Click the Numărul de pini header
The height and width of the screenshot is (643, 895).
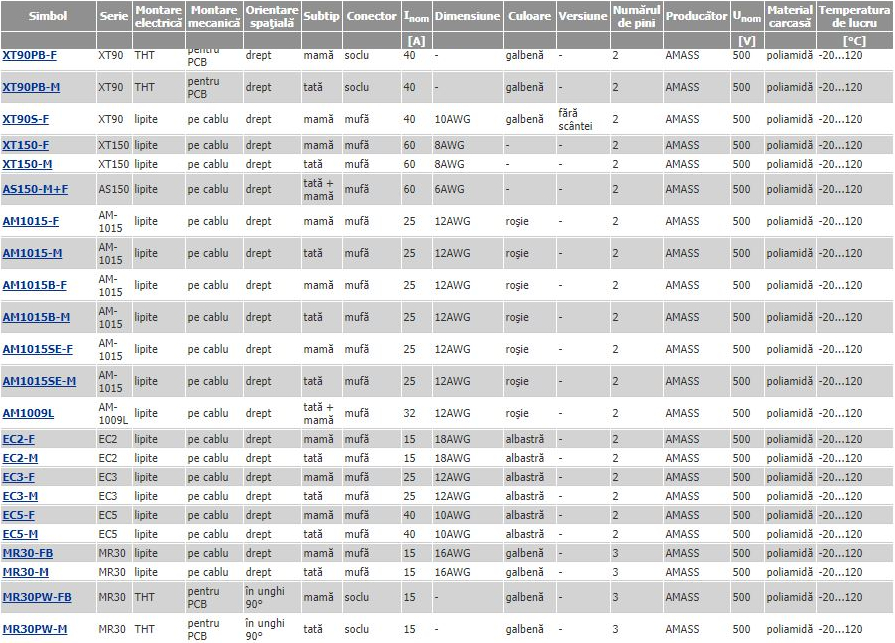(636, 17)
